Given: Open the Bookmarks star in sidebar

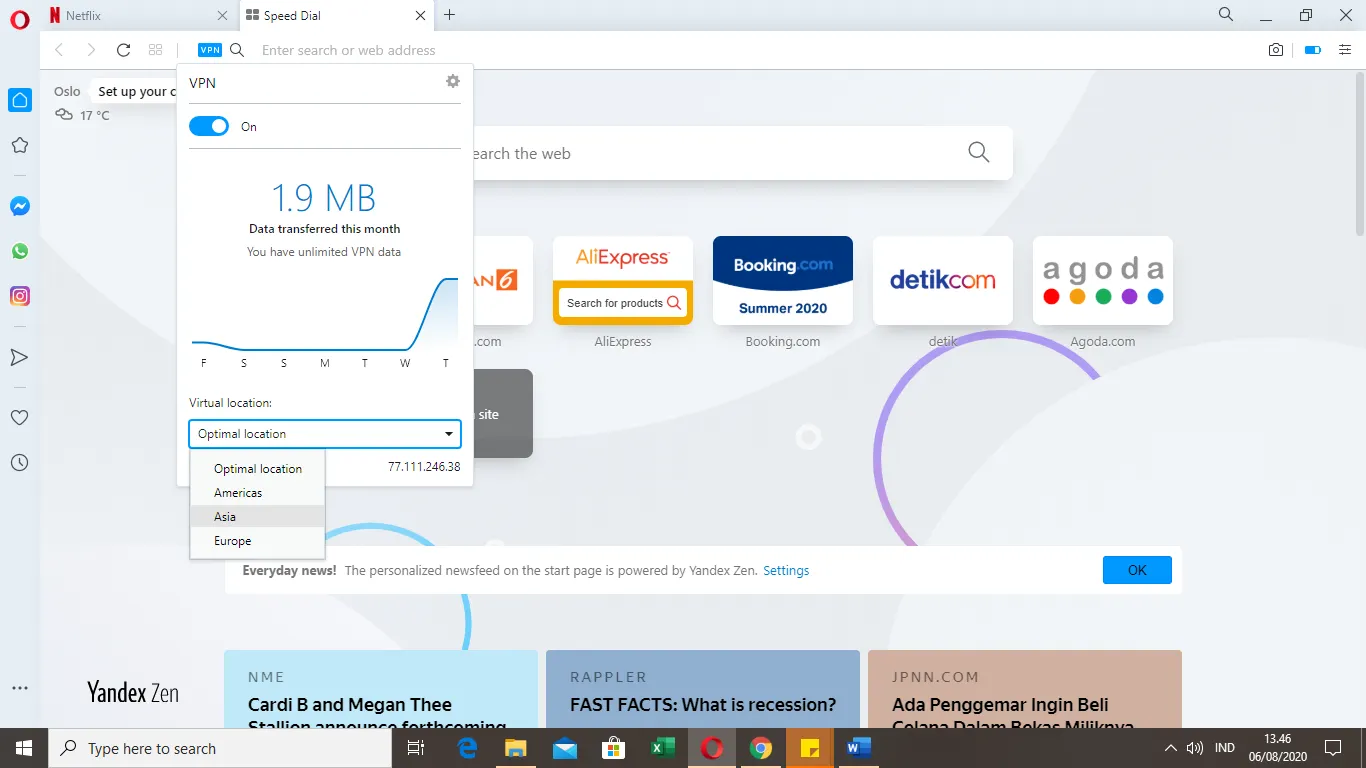Looking at the screenshot, I should (x=19, y=146).
